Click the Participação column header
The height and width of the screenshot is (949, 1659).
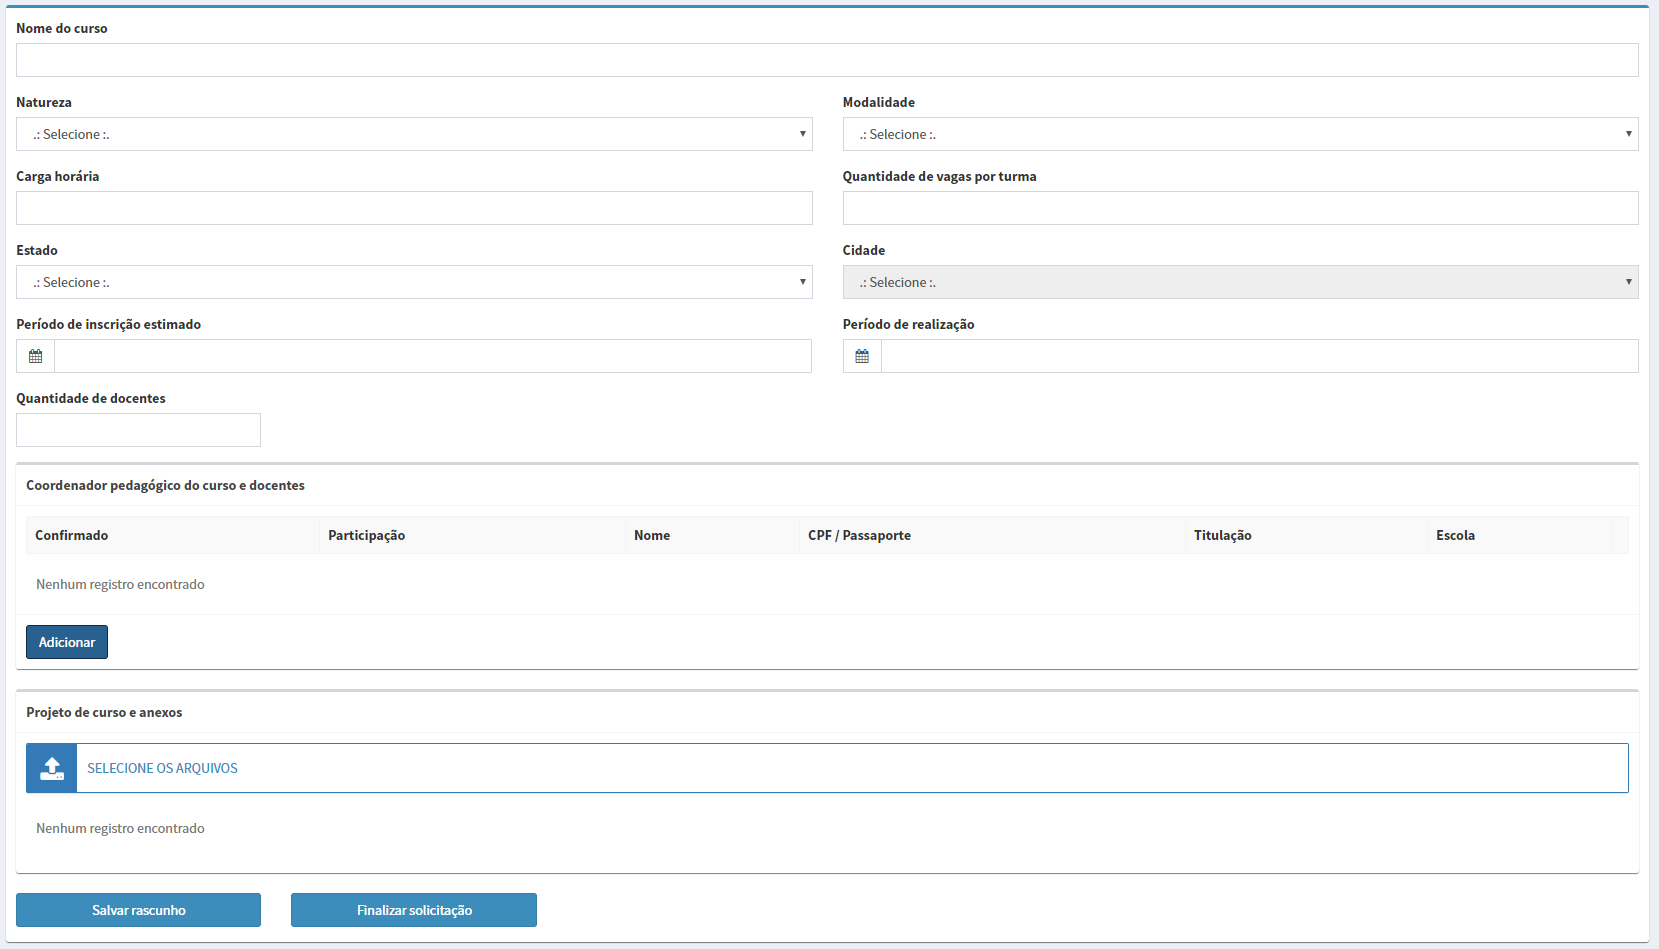(x=472, y=535)
